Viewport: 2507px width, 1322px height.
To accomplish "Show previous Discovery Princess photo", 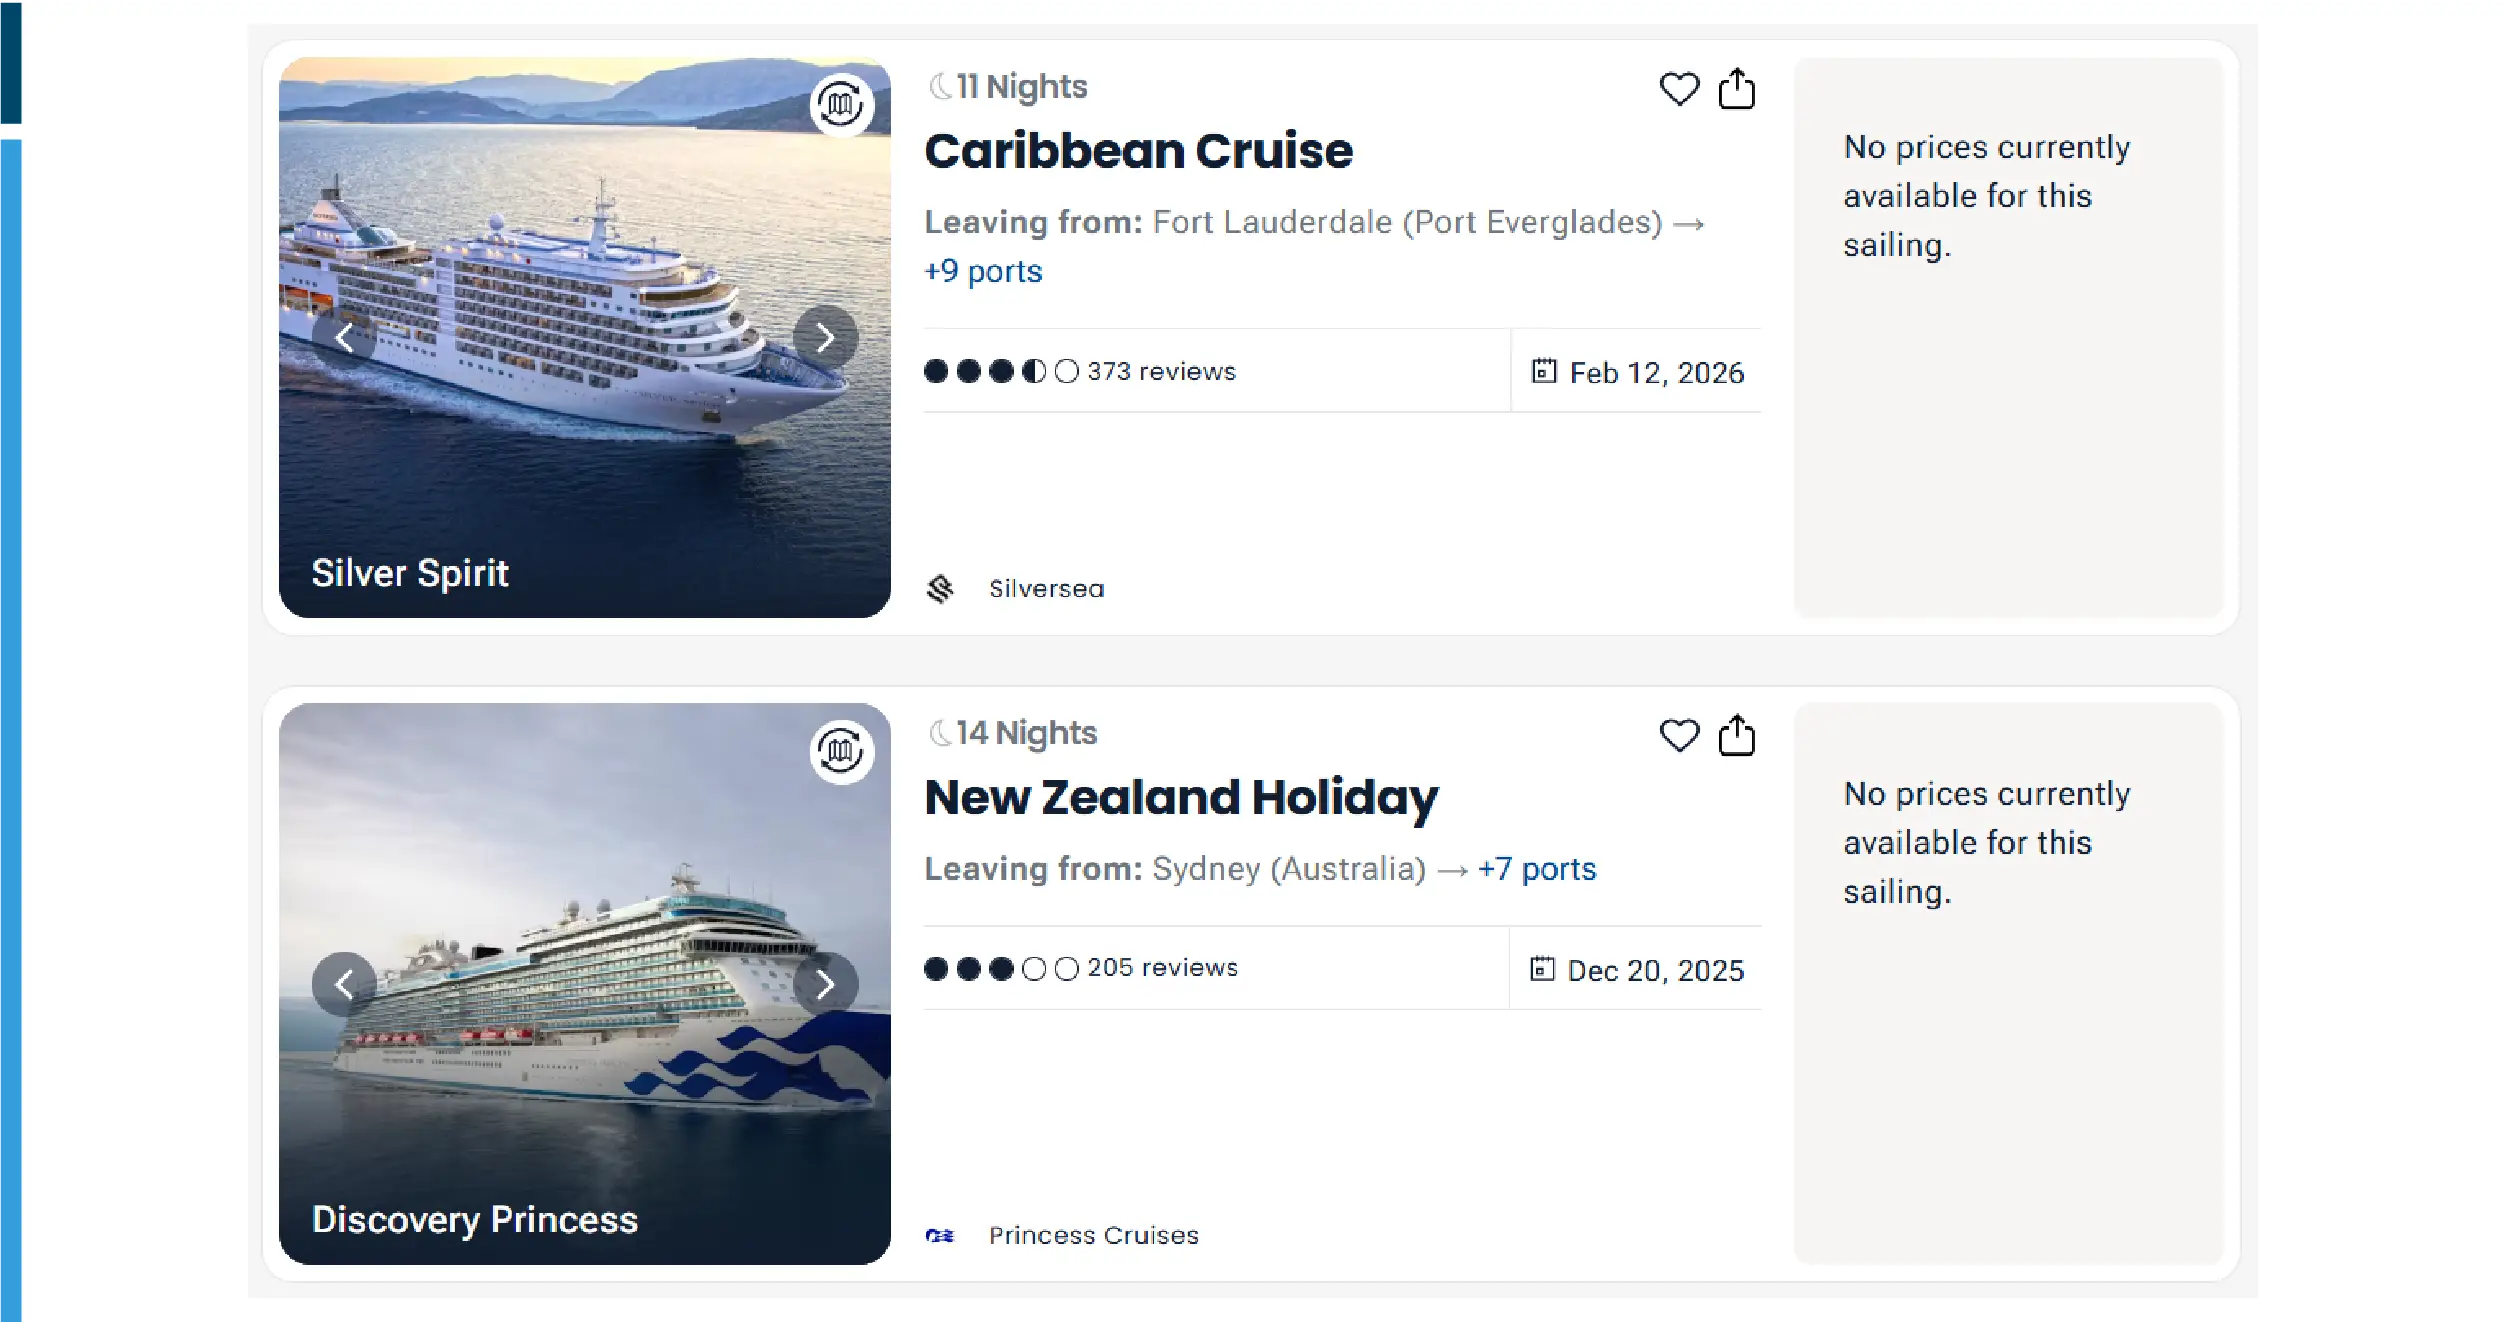I will [344, 985].
